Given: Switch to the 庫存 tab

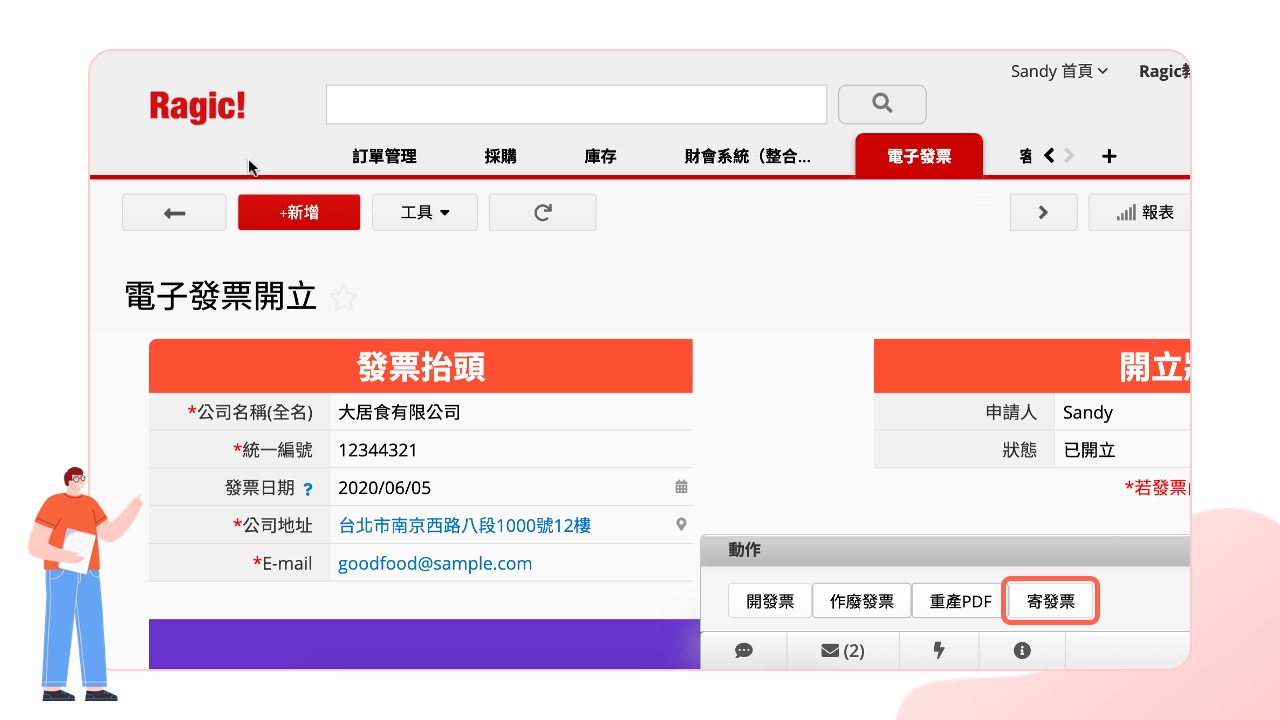Looking at the screenshot, I should (600, 156).
